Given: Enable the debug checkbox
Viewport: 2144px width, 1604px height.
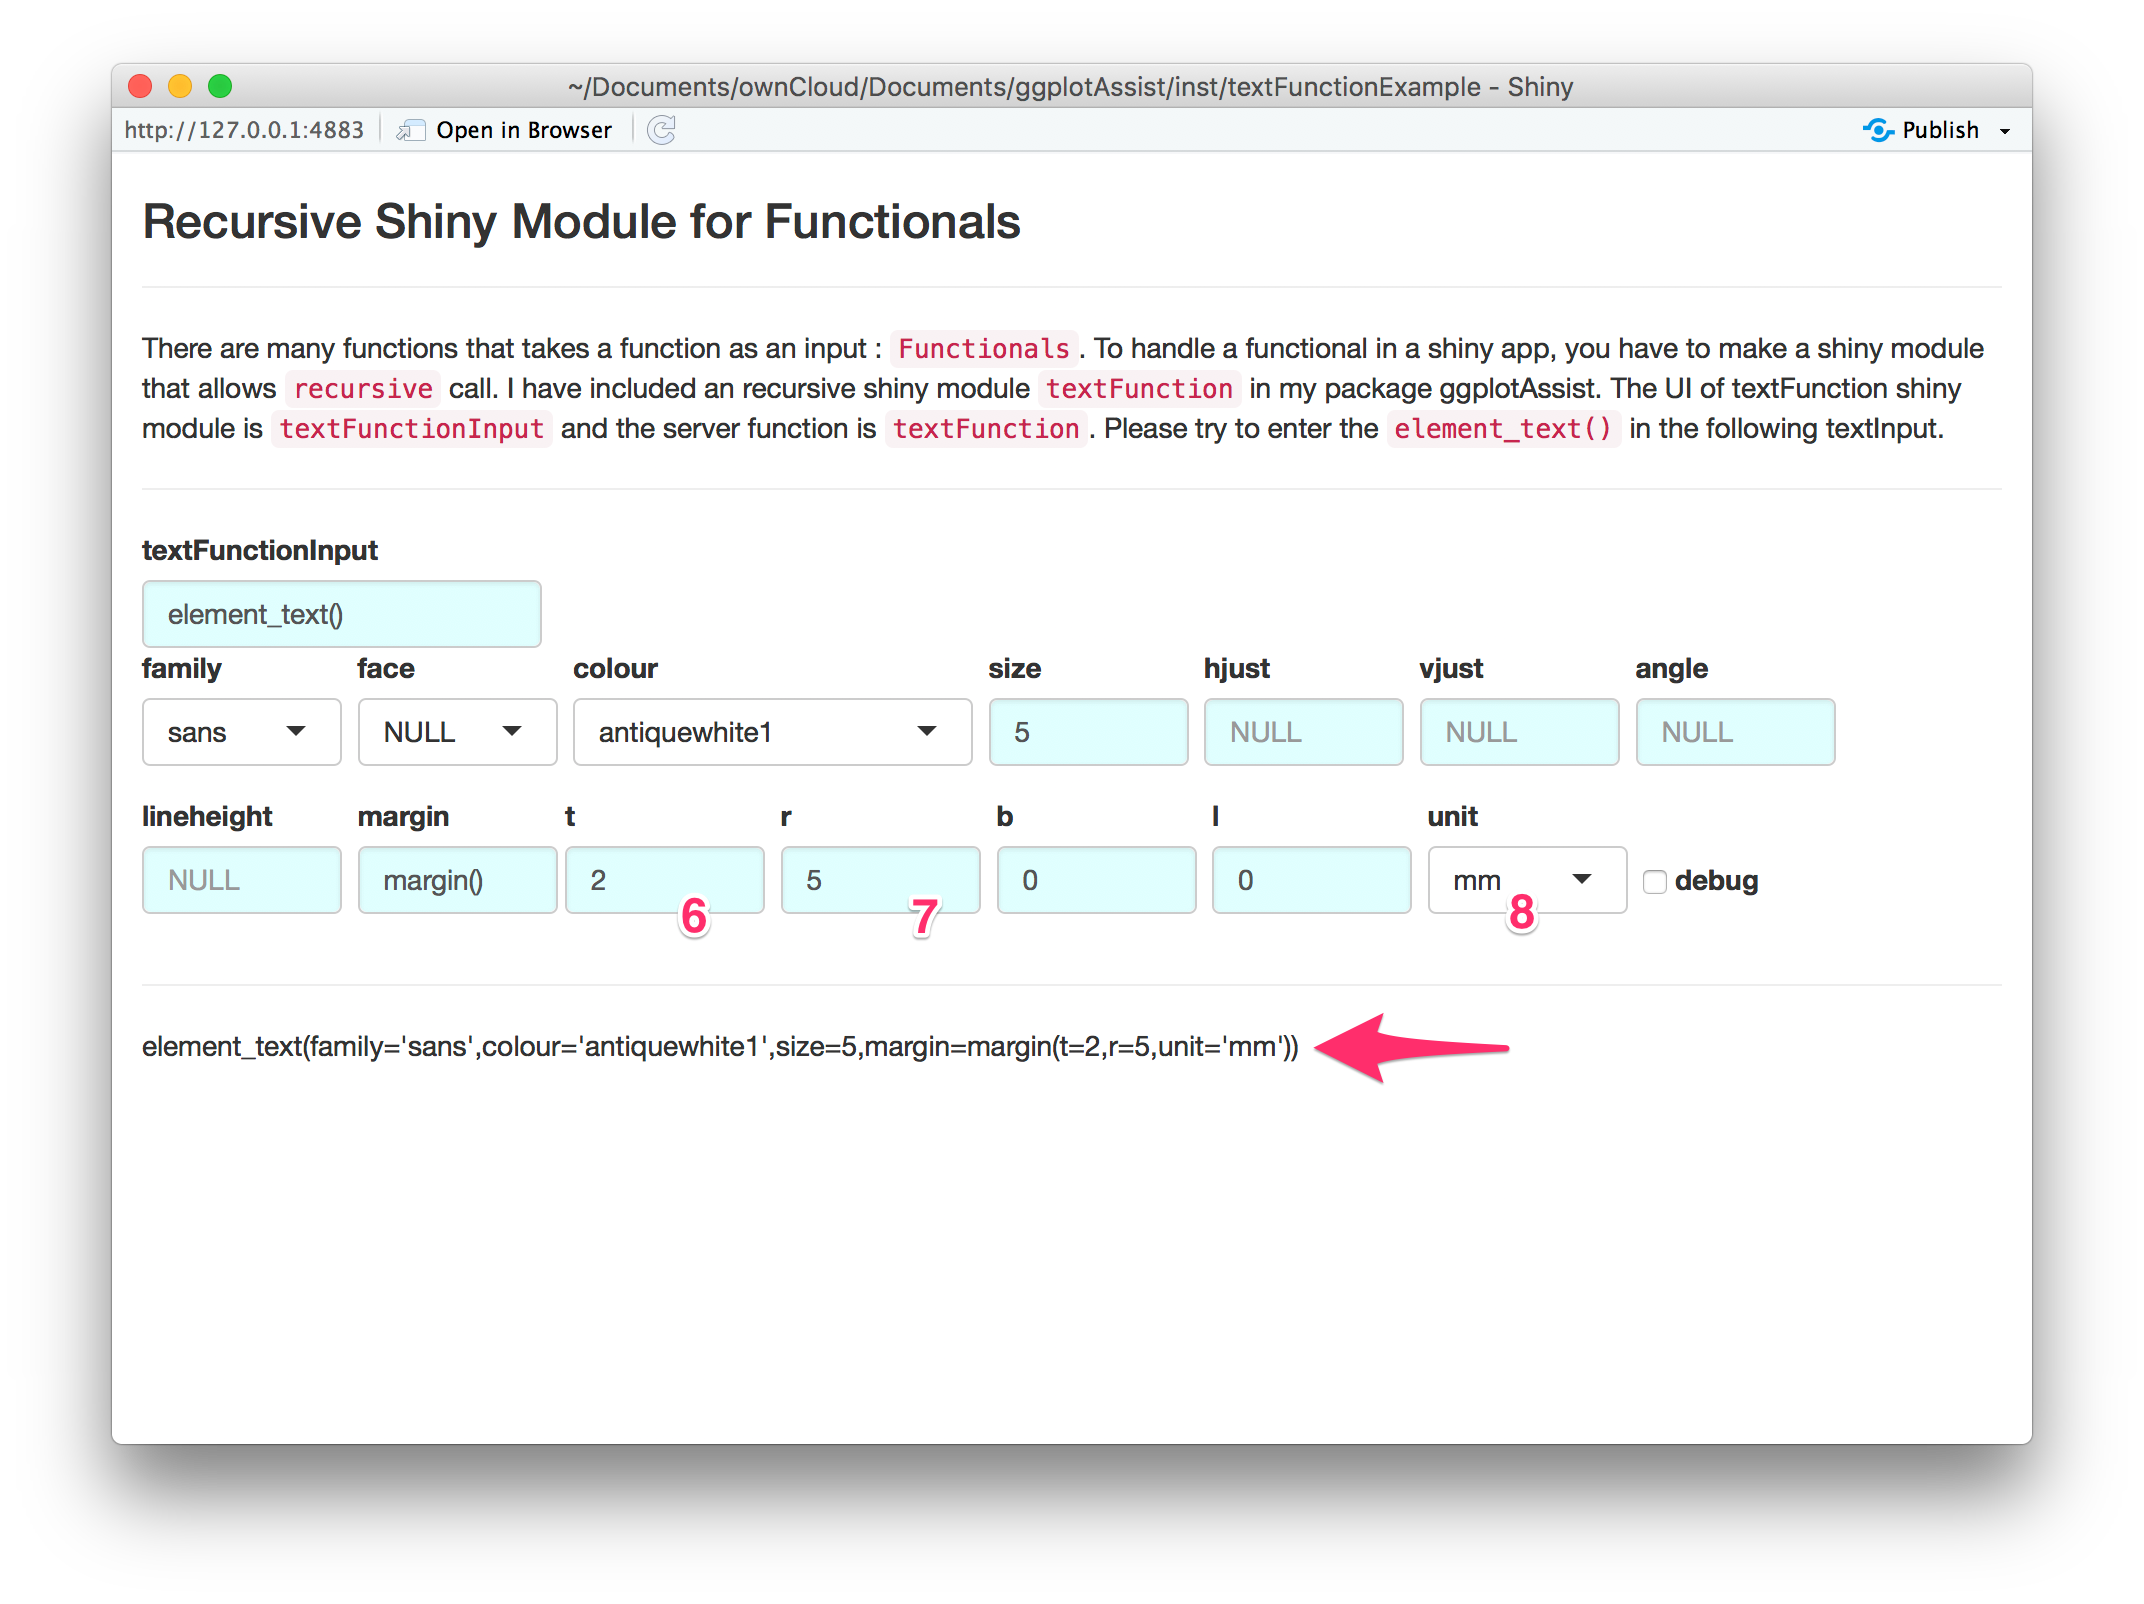Looking at the screenshot, I should click(x=1655, y=881).
